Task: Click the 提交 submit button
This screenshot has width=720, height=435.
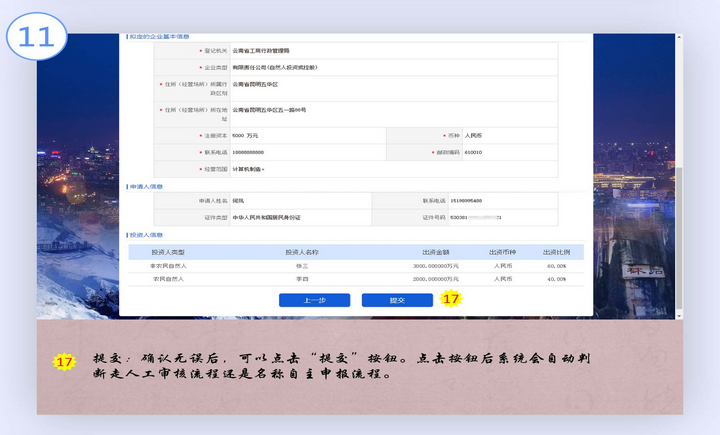Action: pyautogui.click(x=396, y=300)
